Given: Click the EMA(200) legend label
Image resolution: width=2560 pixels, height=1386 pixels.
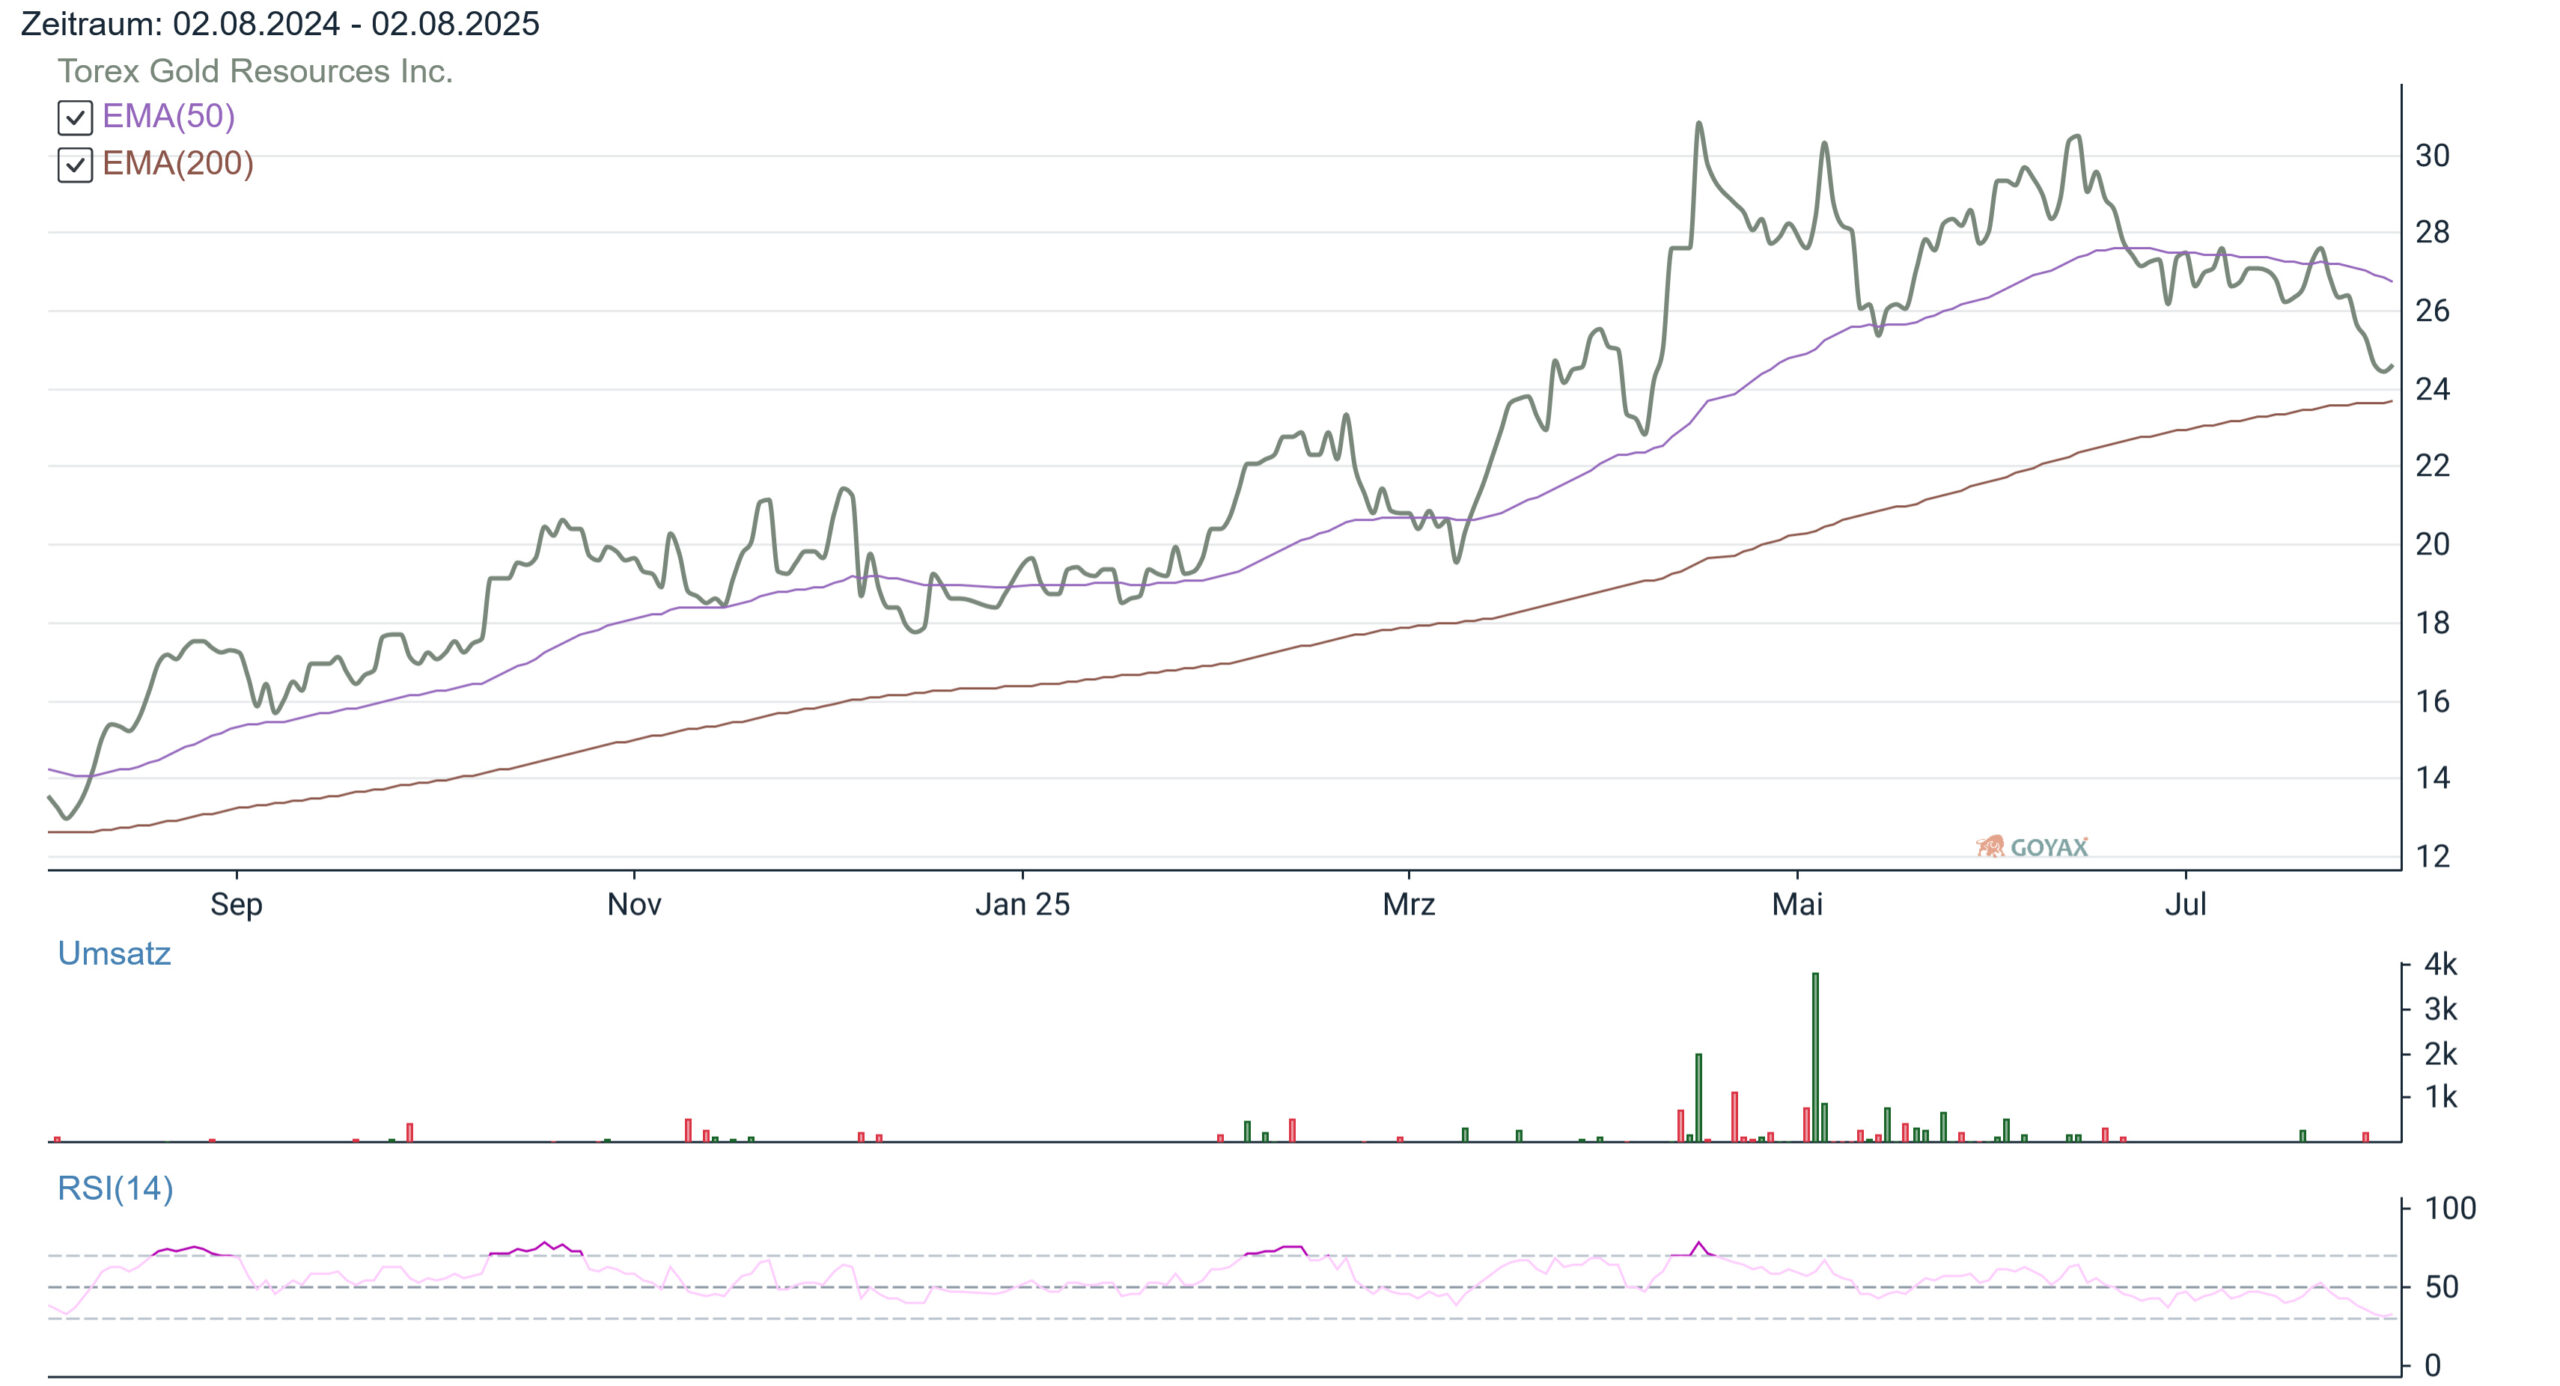Looking at the screenshot, I should (x=178, y=163).
